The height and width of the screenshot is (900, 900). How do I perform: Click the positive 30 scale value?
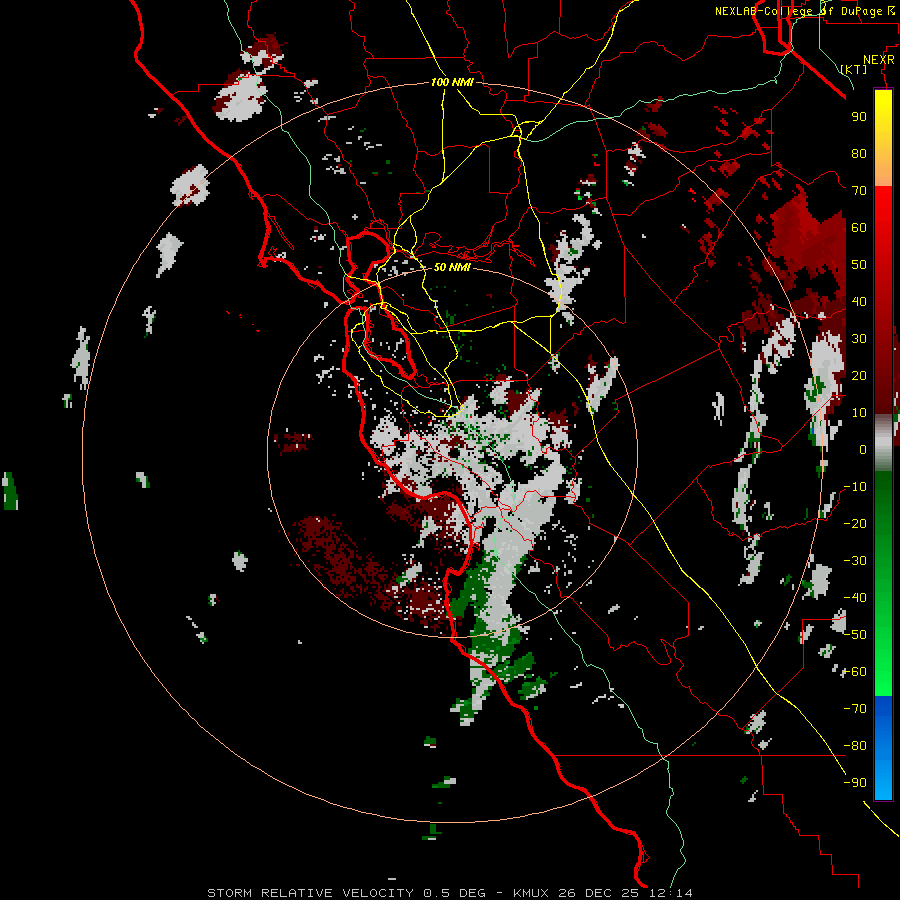click(859, 339)
